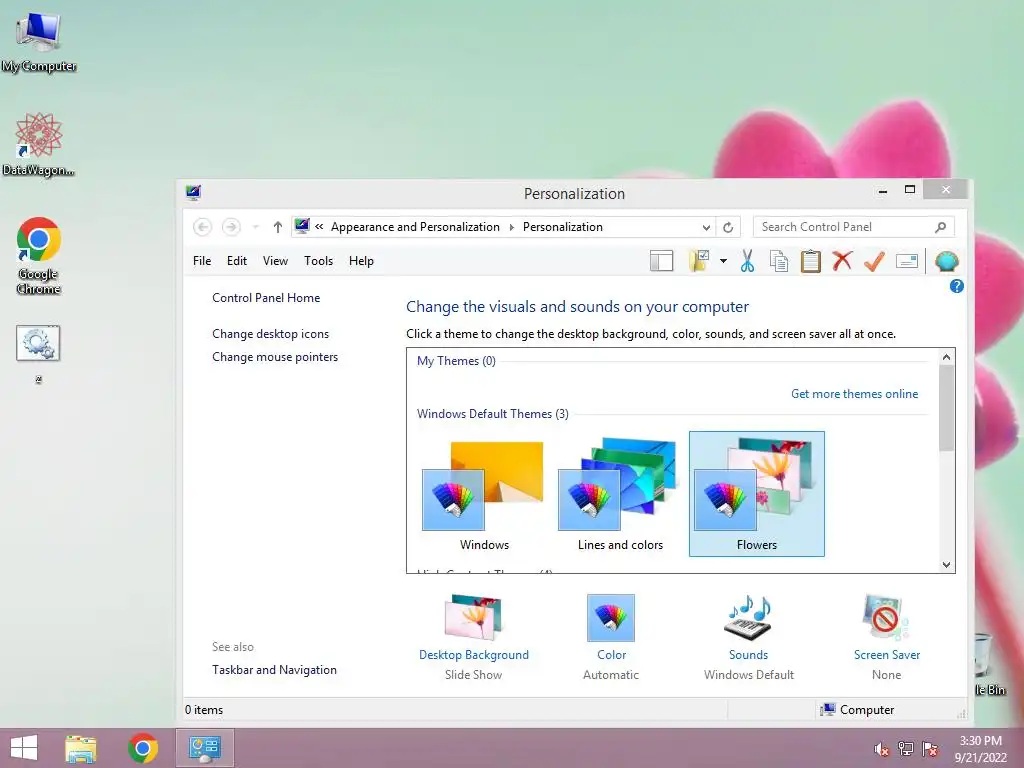Click the theme list scrollbar thumb
This screenshot has width=1024, height=768.
pyautogui.click(x=946, y=408)
